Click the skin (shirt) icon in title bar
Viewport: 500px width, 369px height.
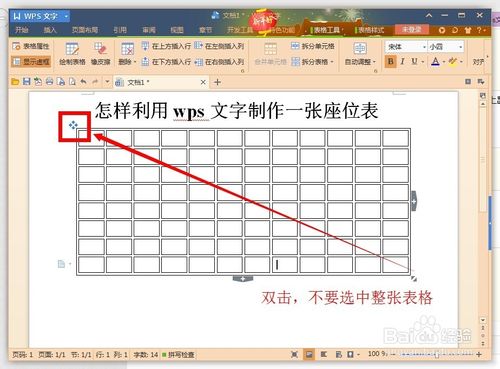[x=468, y=30]
